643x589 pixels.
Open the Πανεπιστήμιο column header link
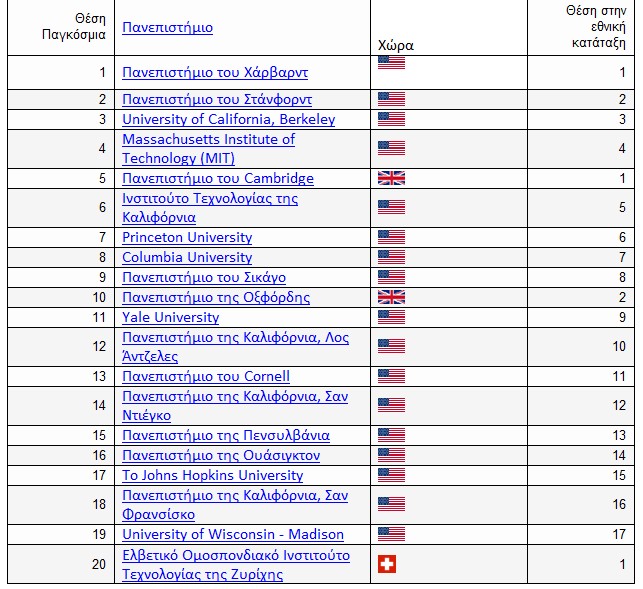coord(167,27)
